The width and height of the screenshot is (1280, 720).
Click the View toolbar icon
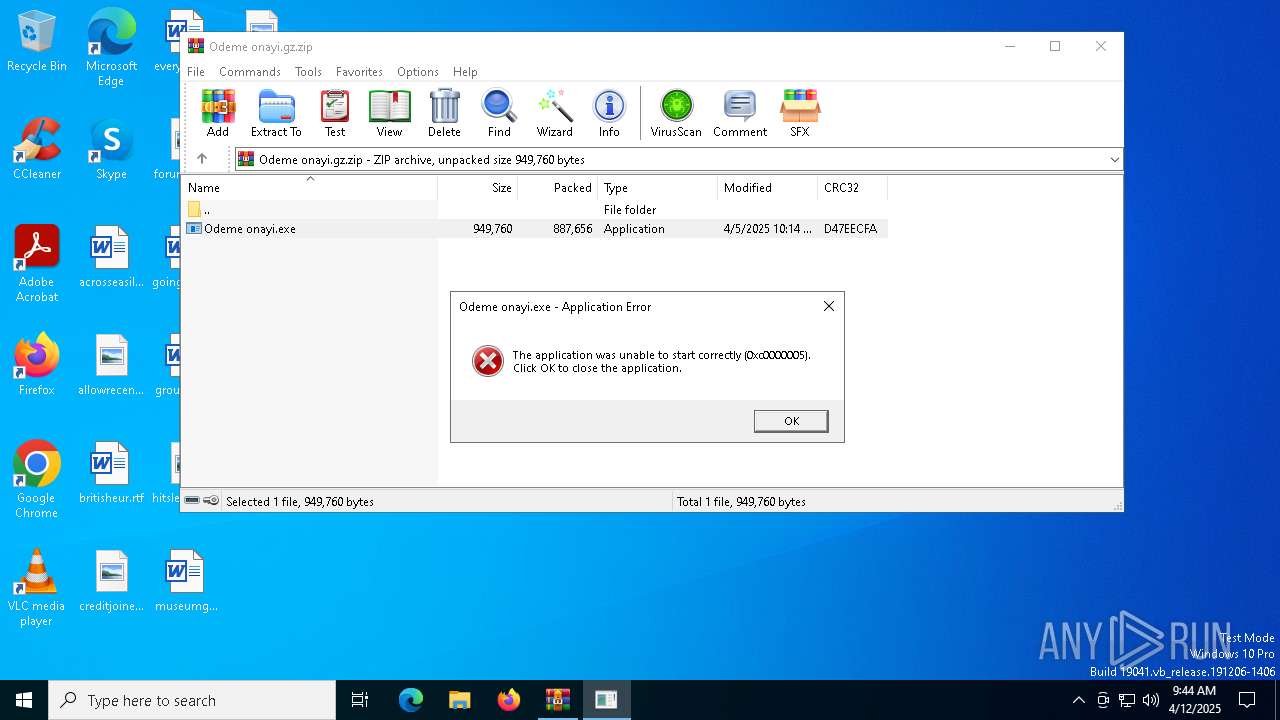[389, 113]
